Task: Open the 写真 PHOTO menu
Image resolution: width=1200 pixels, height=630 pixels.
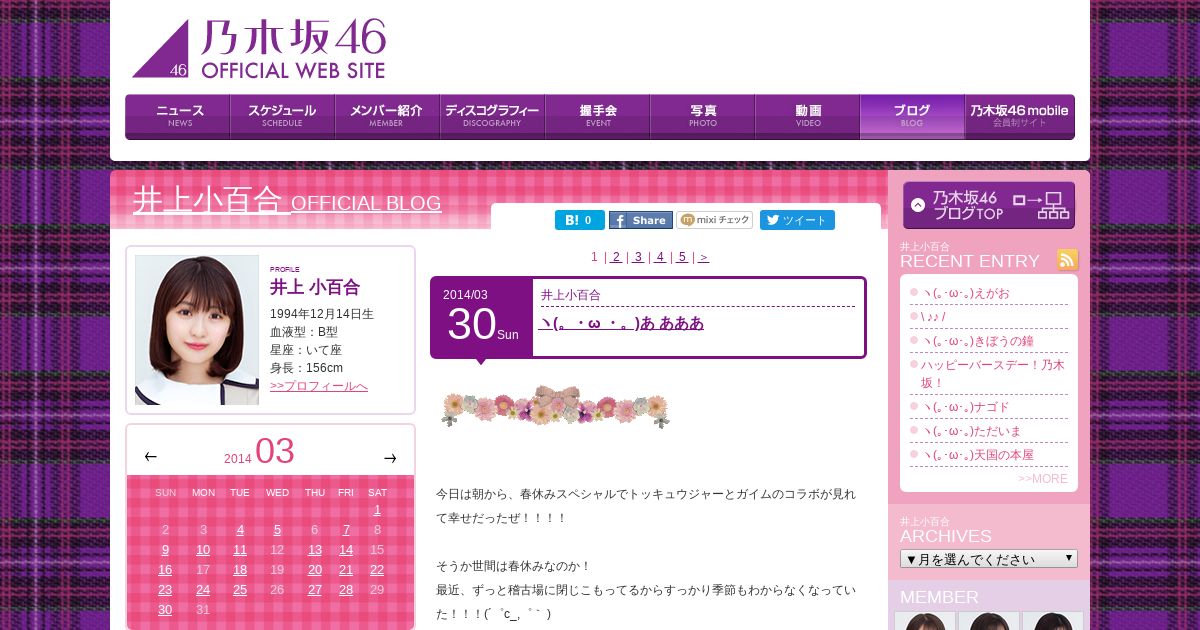Action: (x=703, y=116)
